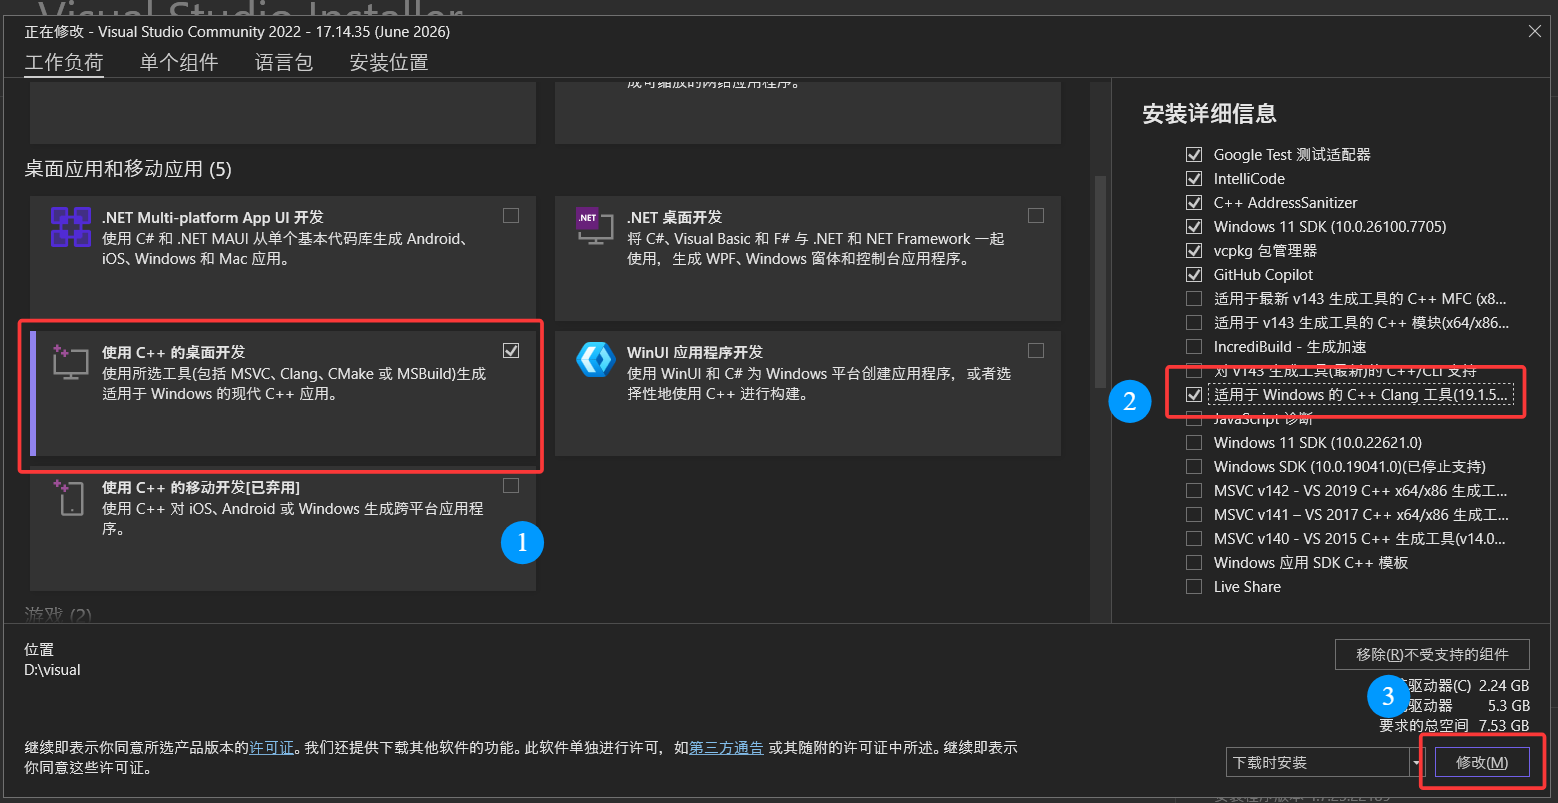The width and height of the screenshot is (1558, 803).
Task: Check Windows SDK (10.0.19041.0) component
Action: tap(1193, 467)
